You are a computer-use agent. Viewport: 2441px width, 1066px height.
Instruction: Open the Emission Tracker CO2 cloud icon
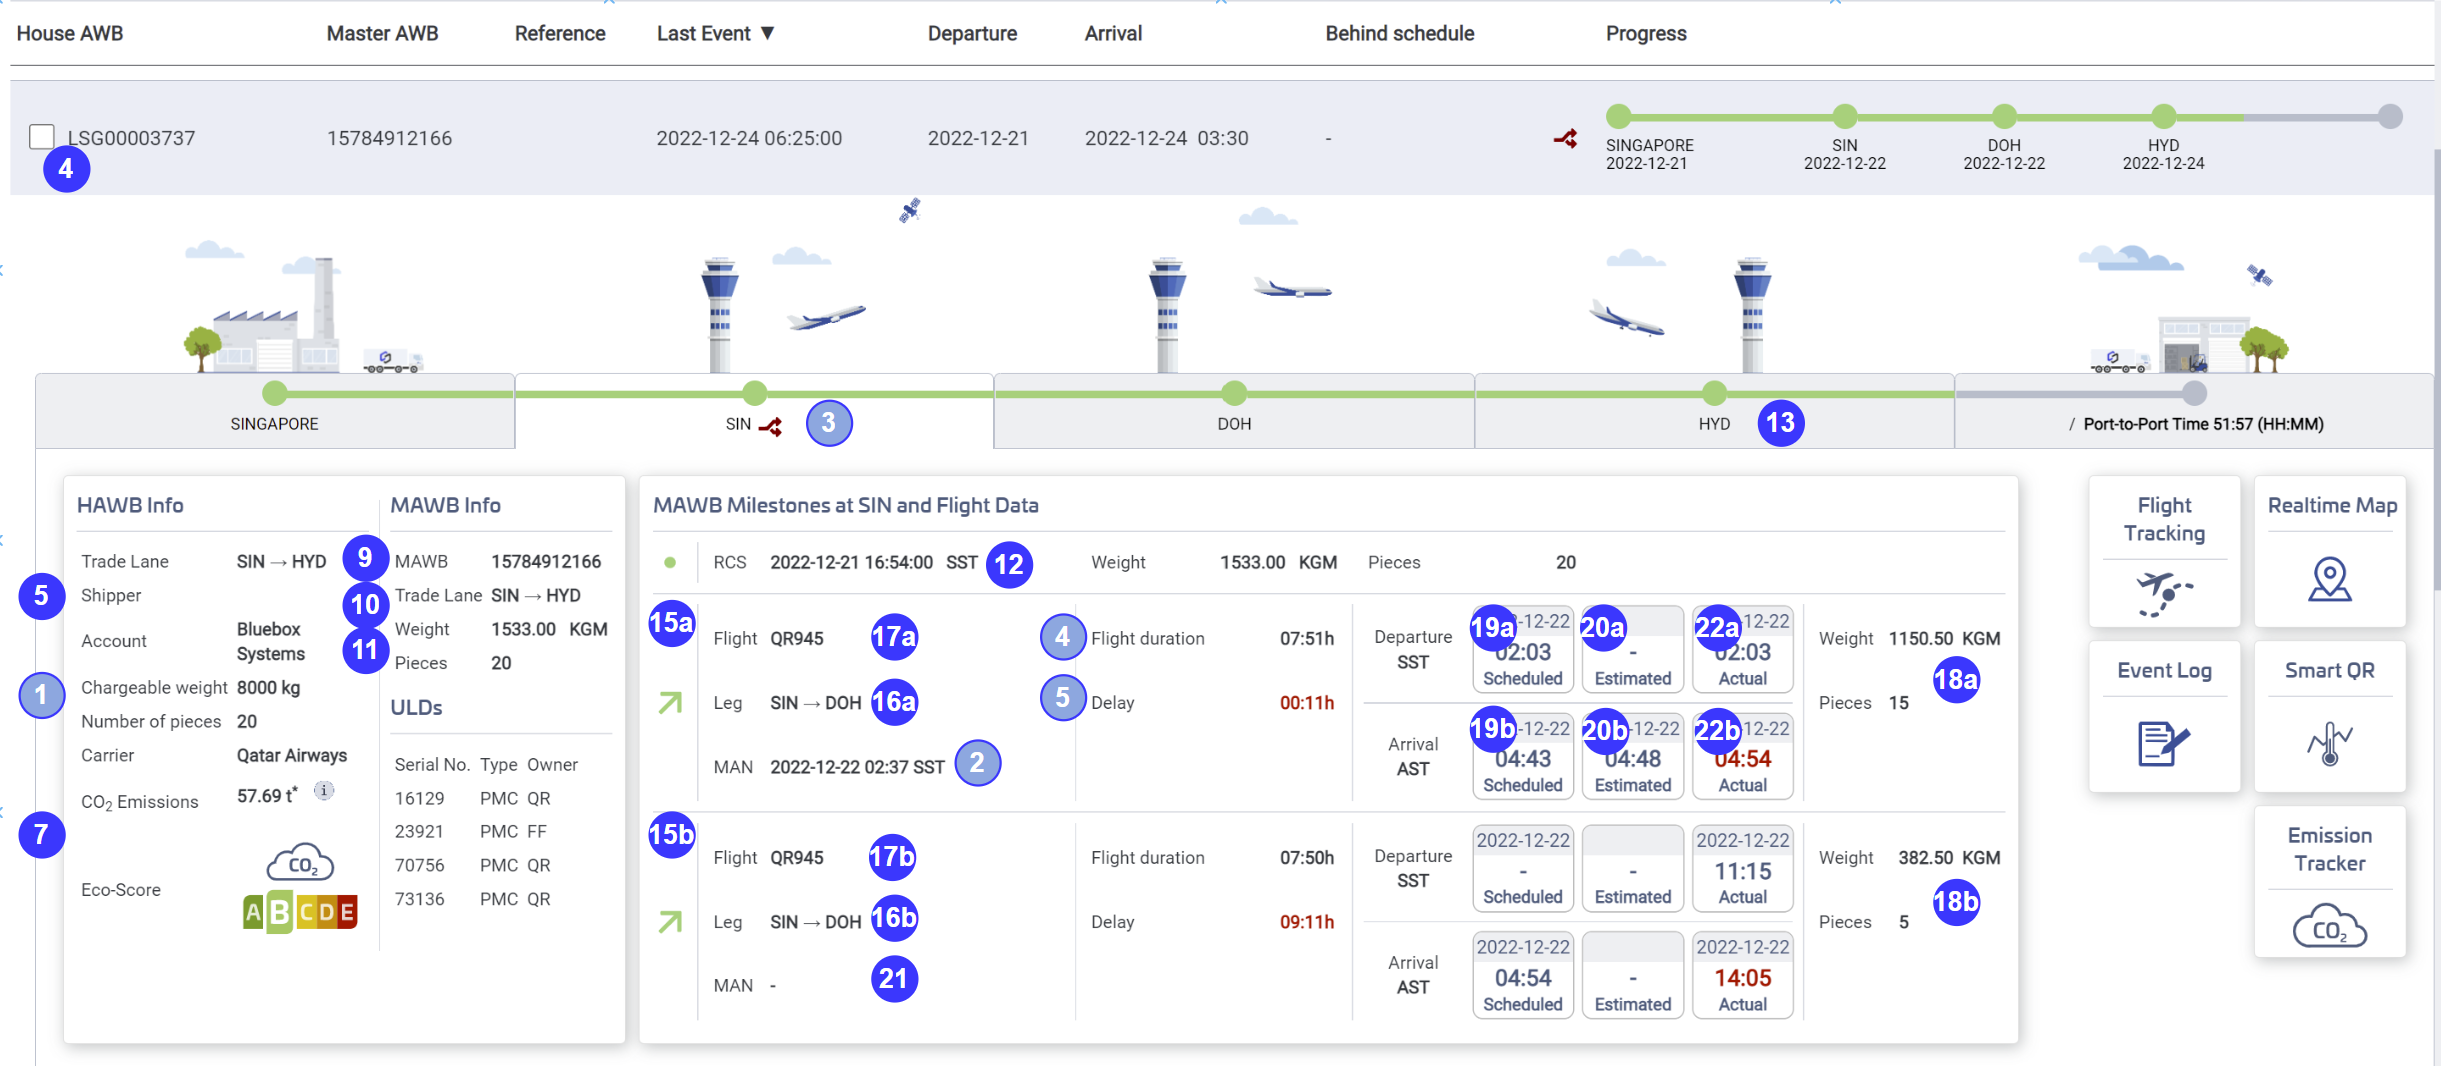pyautogui.click(x=2330, y=926)
